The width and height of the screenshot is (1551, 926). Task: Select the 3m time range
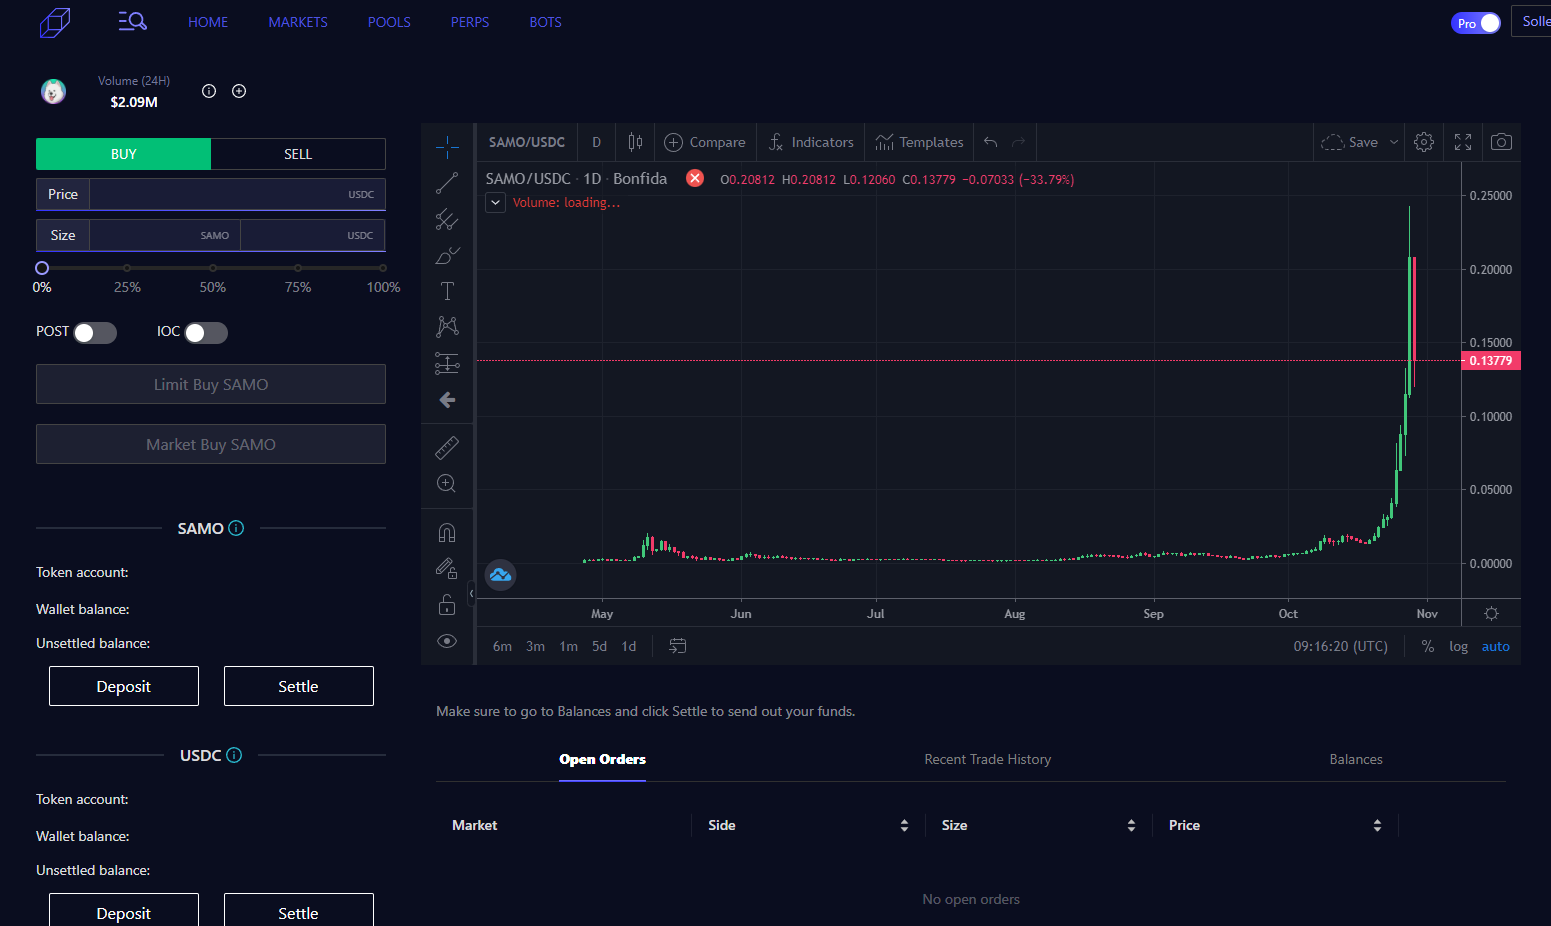tap(536, 646)
